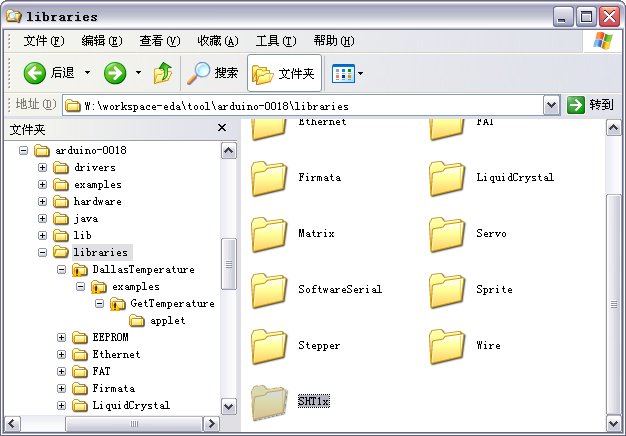Expand the drivers tree node
This screenshot has width=626, height=436.
tap(43, 168)
